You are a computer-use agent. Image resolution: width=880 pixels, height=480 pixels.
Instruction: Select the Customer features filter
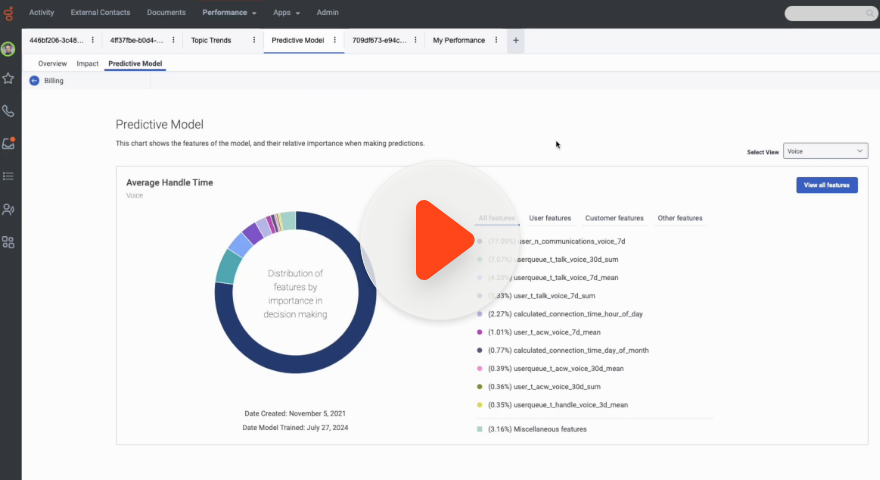[614, 217]
